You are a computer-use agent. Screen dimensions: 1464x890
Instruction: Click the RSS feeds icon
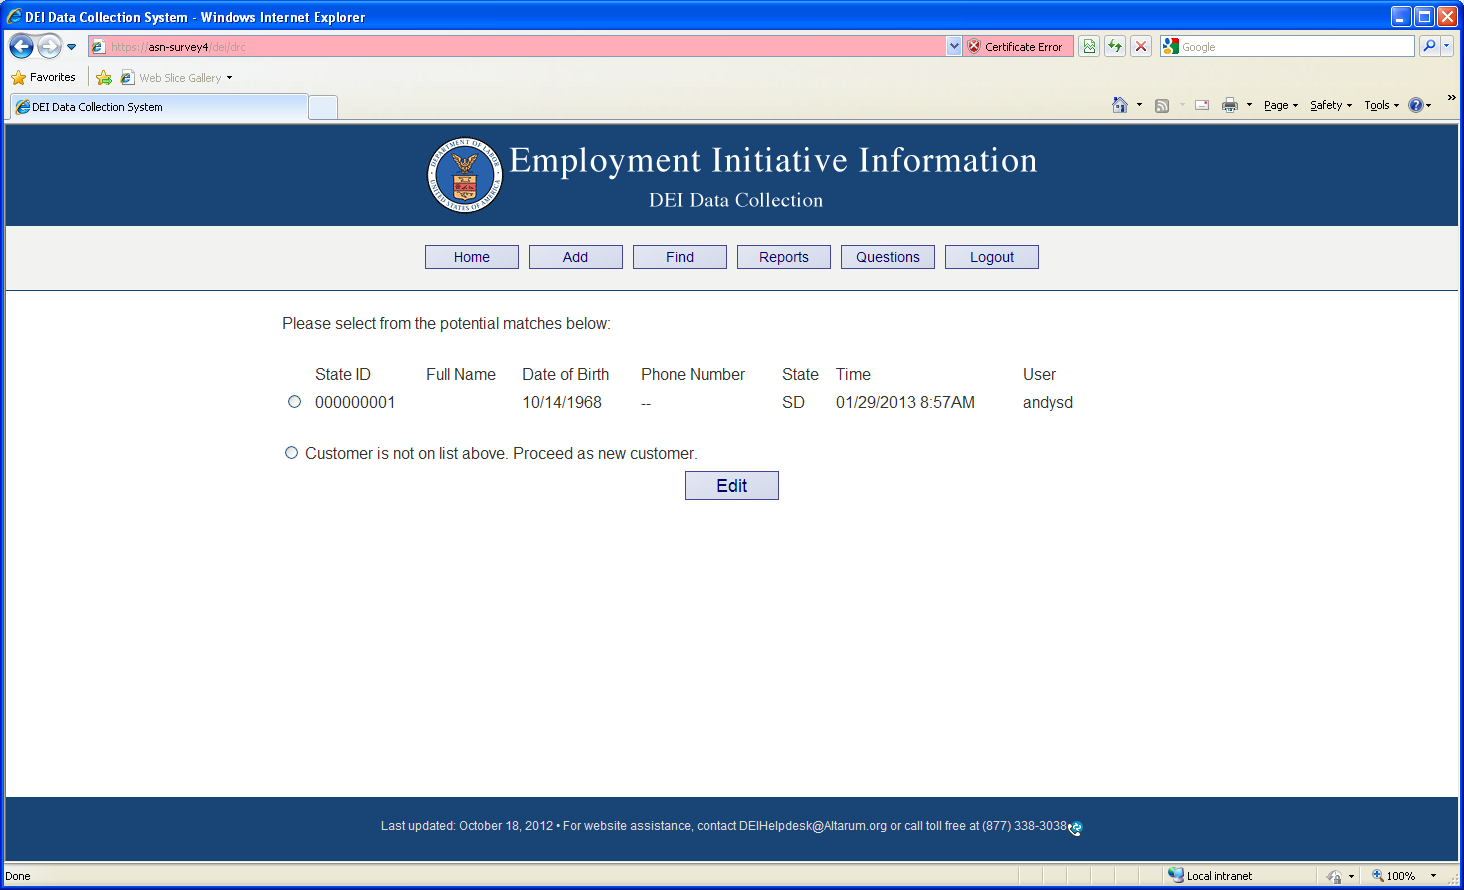click(1162, 105)
